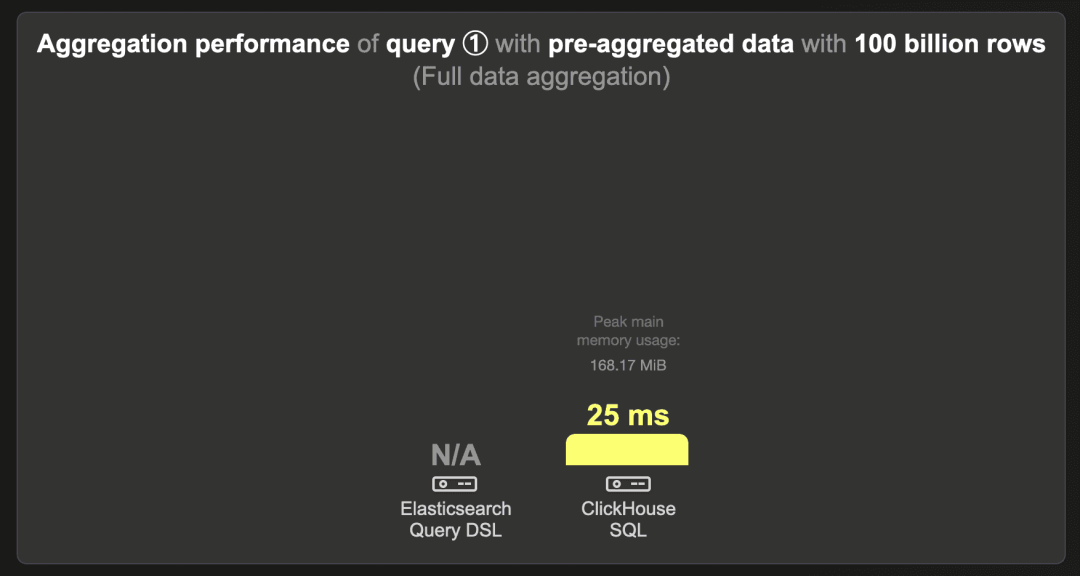Image resolution: width=1080 pixels, height=576 pixels.
Task: Click the yellow ClickHouse performance bar
Action: [x=627, y=449]
